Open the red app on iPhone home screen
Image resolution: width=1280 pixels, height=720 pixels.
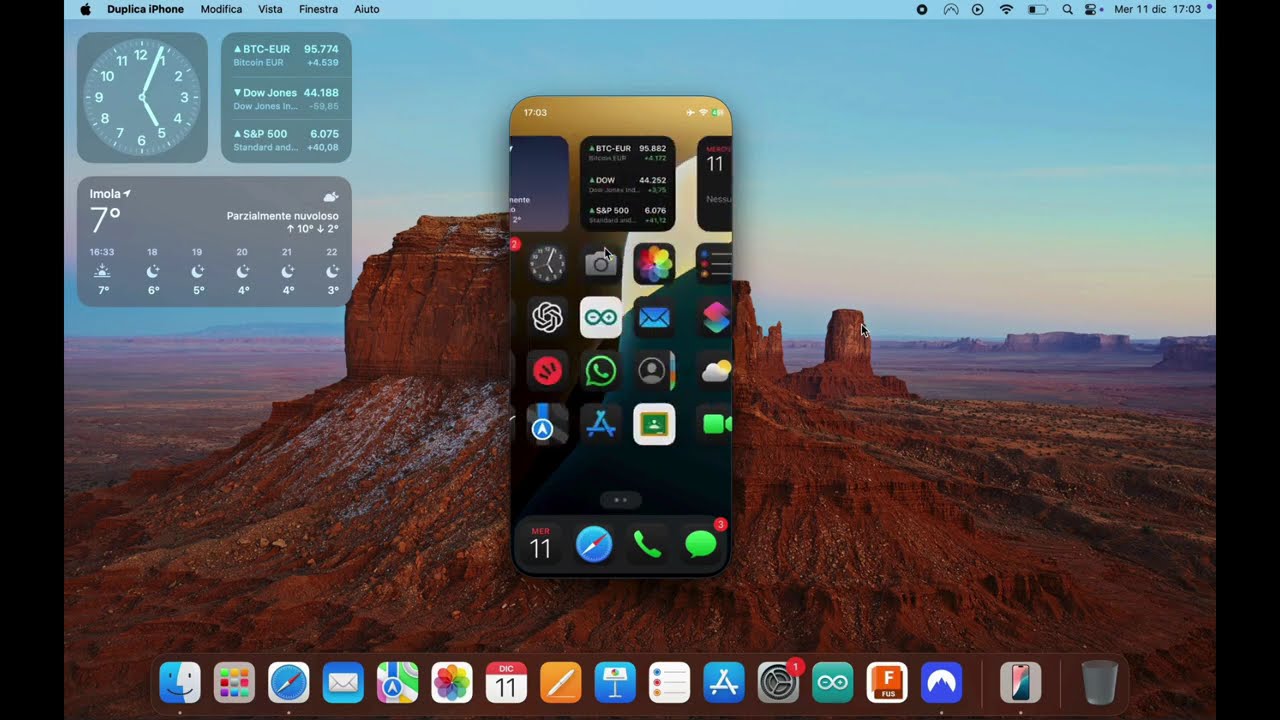(547, 371)
